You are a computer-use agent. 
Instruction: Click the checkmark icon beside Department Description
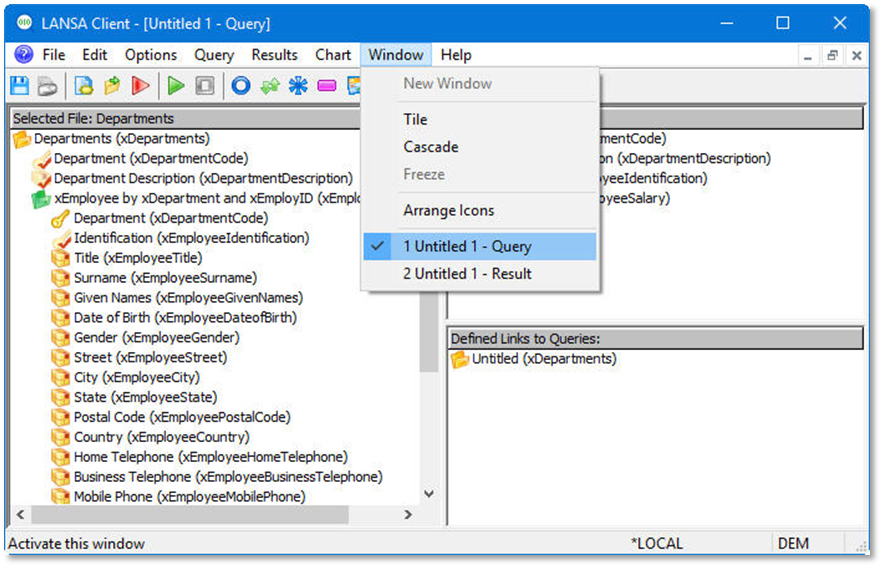(42, 179)
